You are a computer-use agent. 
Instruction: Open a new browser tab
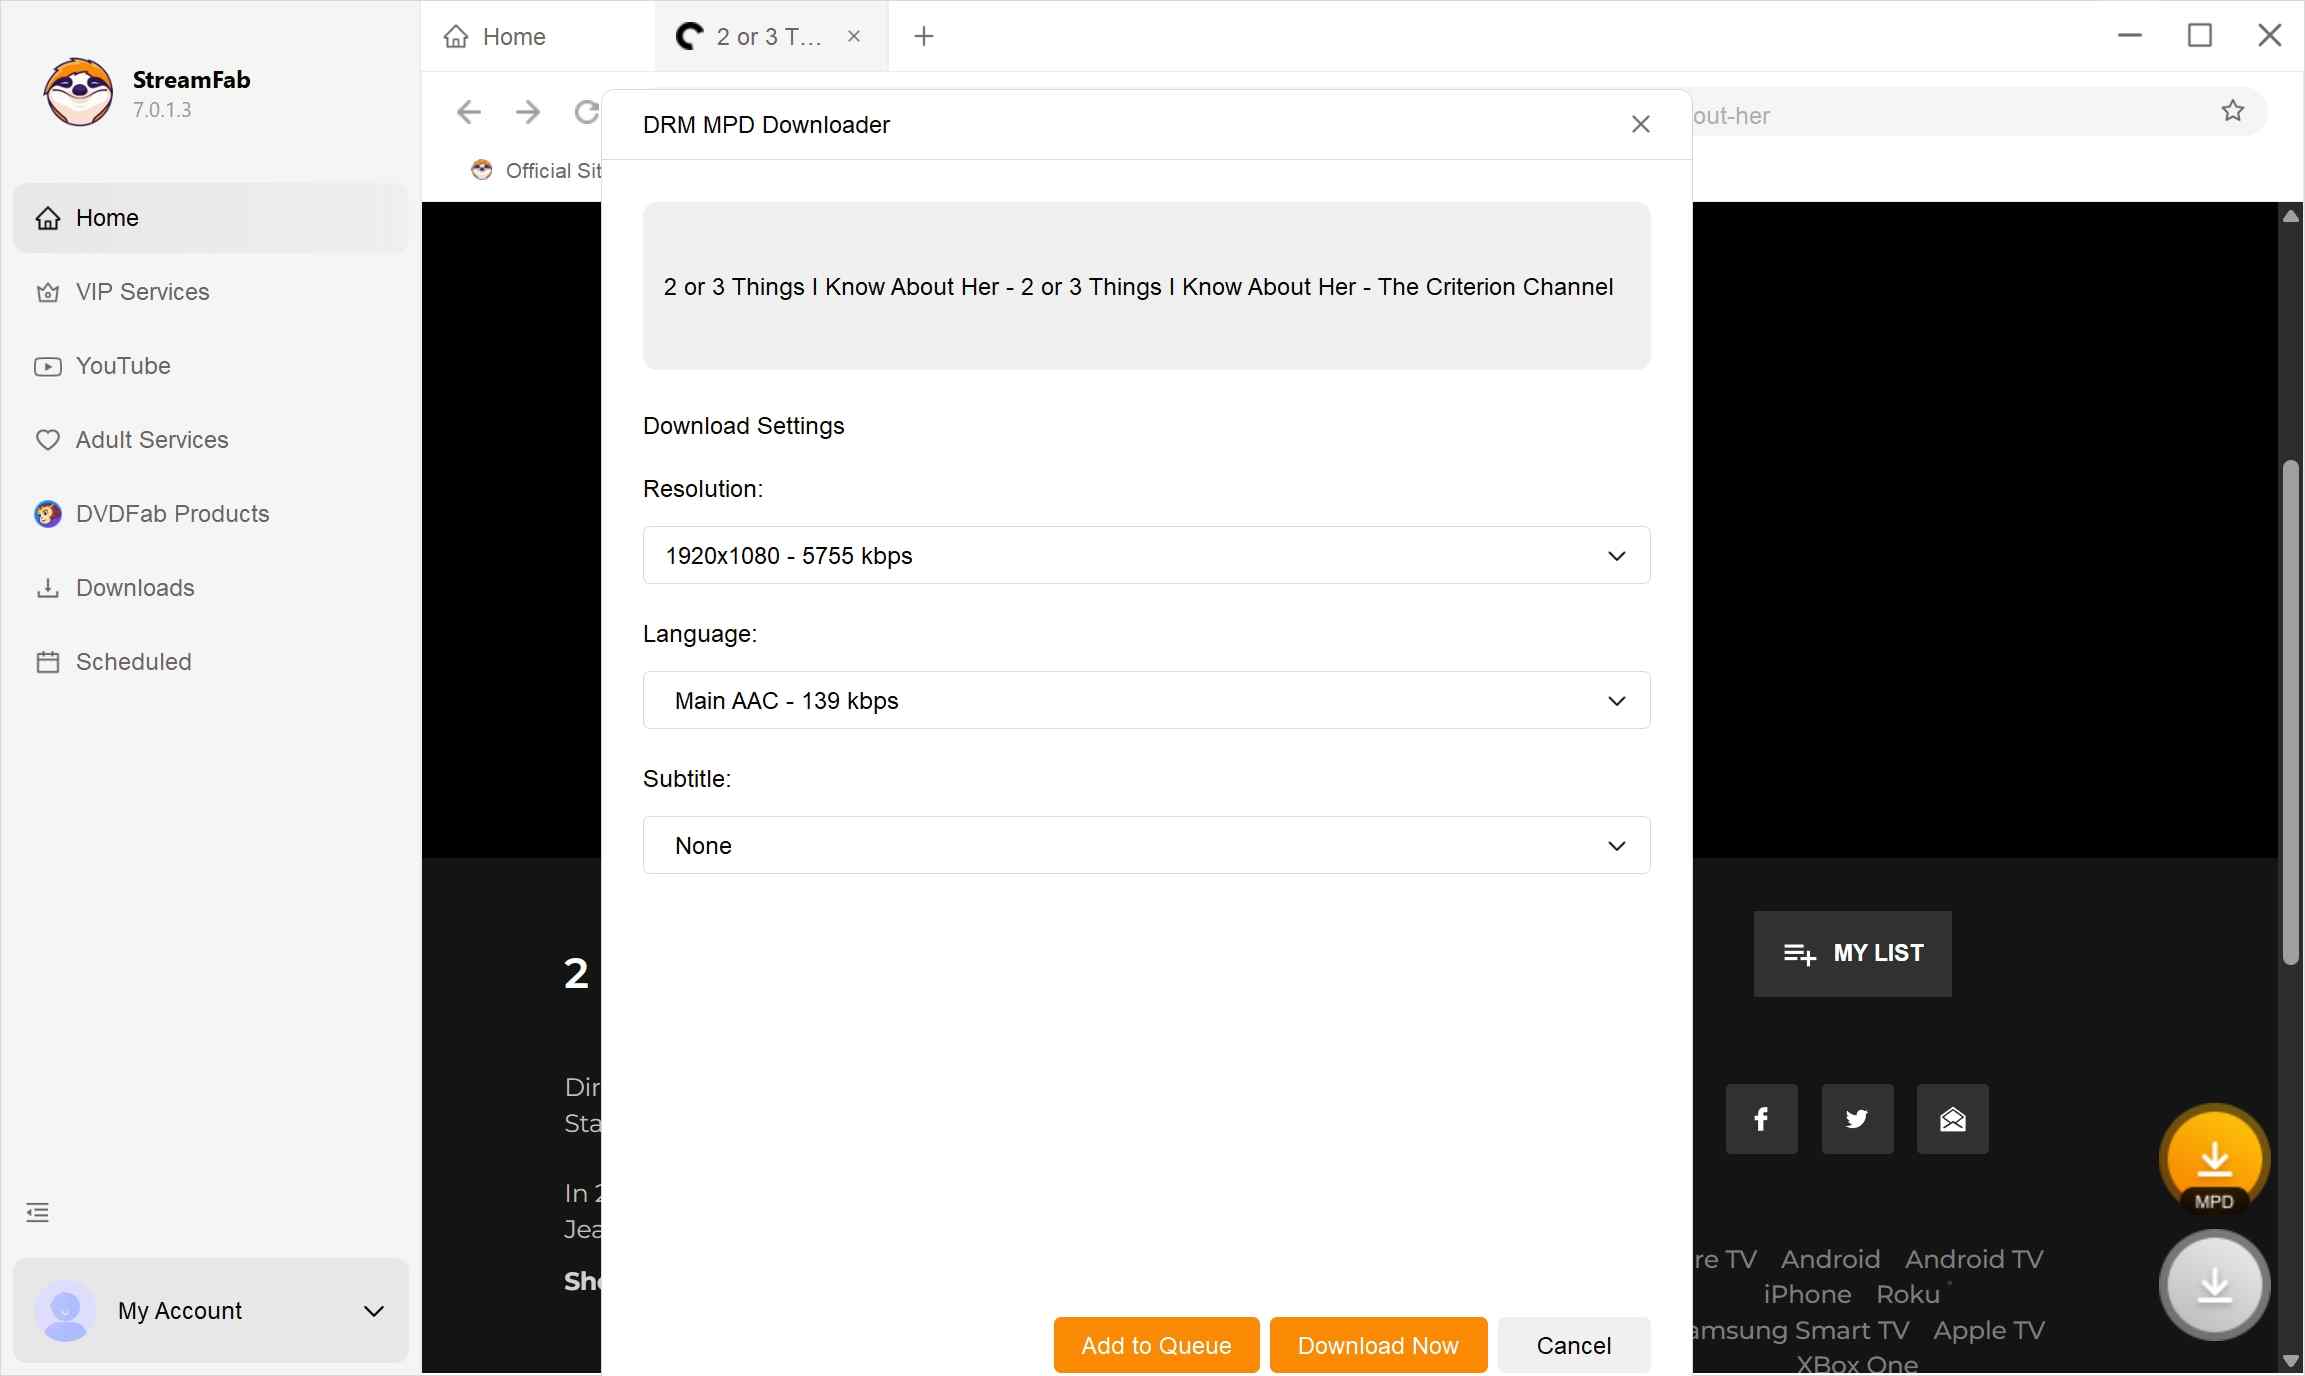(x=923, y=36)
